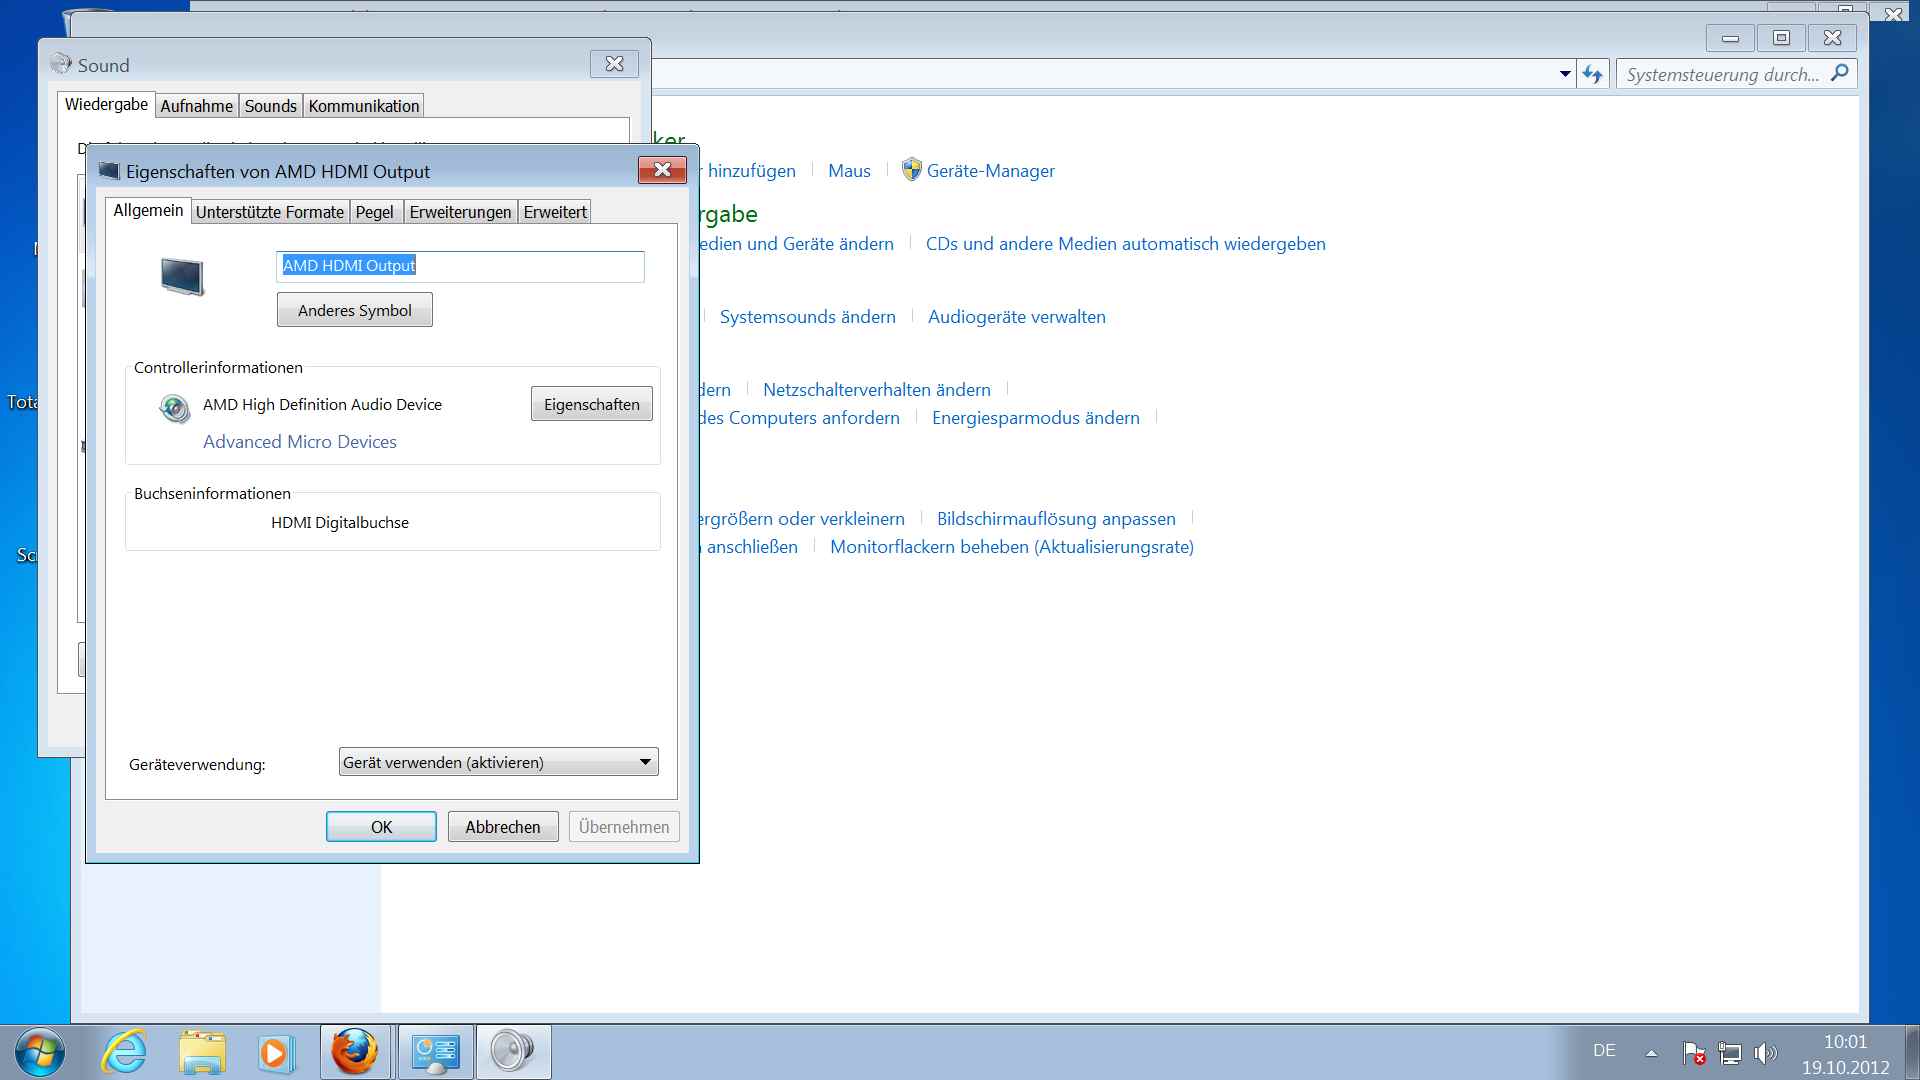Open Windows Explorer folder icon in taskbar
Viewport: 1920px width, 1080px height.
pos(202,1052)
